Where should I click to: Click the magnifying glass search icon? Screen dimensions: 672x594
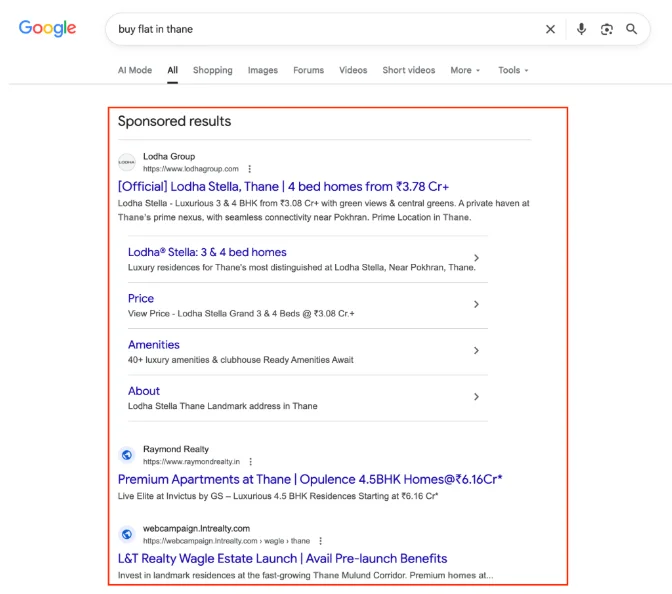pyautogui.click(x=631, y=29)
